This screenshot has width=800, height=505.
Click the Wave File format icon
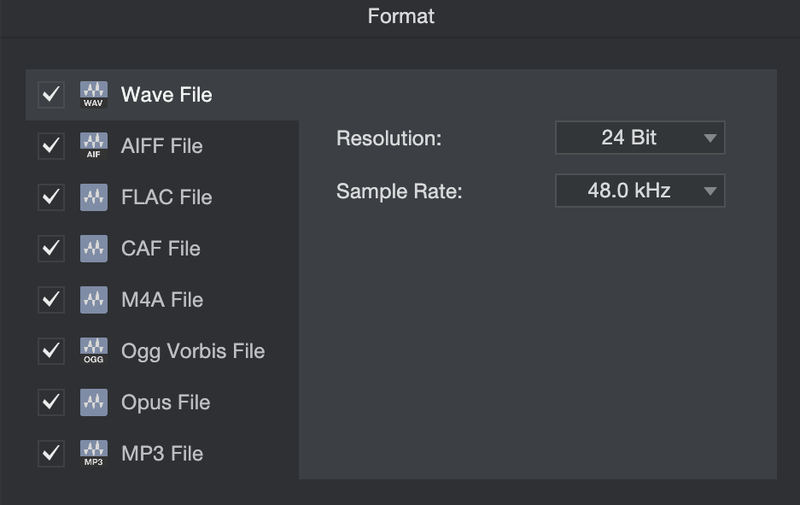coord(93,95)
